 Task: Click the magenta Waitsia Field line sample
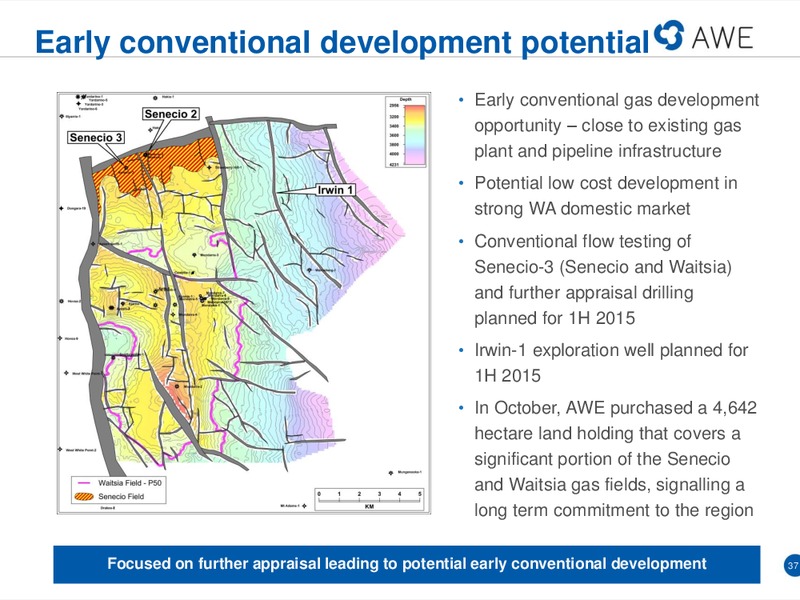pos(84,483)
